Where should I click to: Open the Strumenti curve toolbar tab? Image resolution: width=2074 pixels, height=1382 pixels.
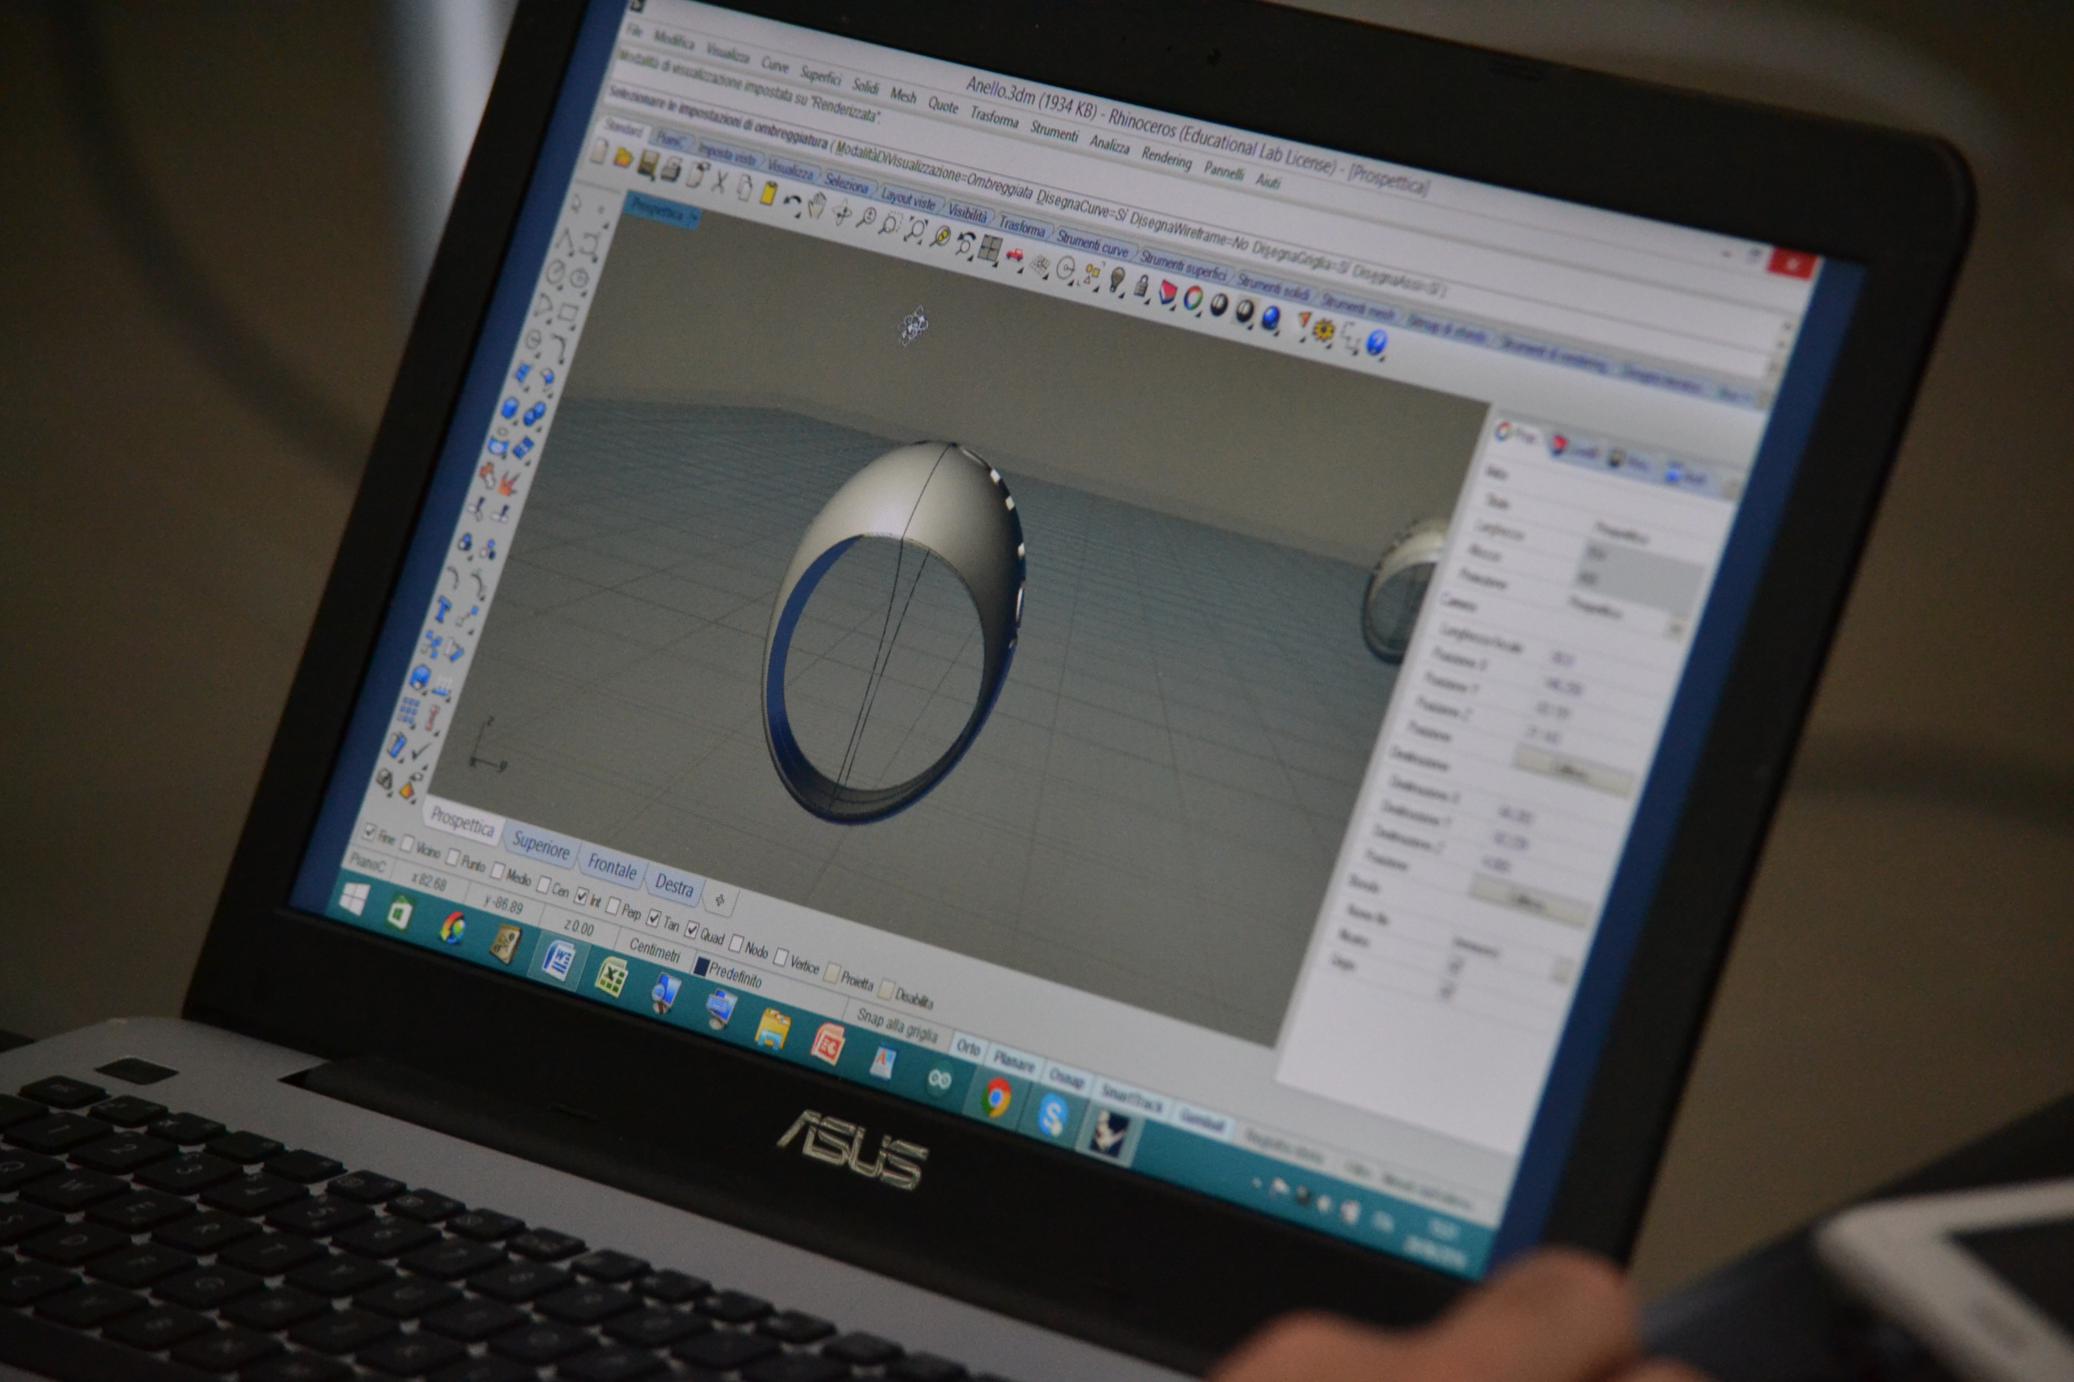[1093, 244]
